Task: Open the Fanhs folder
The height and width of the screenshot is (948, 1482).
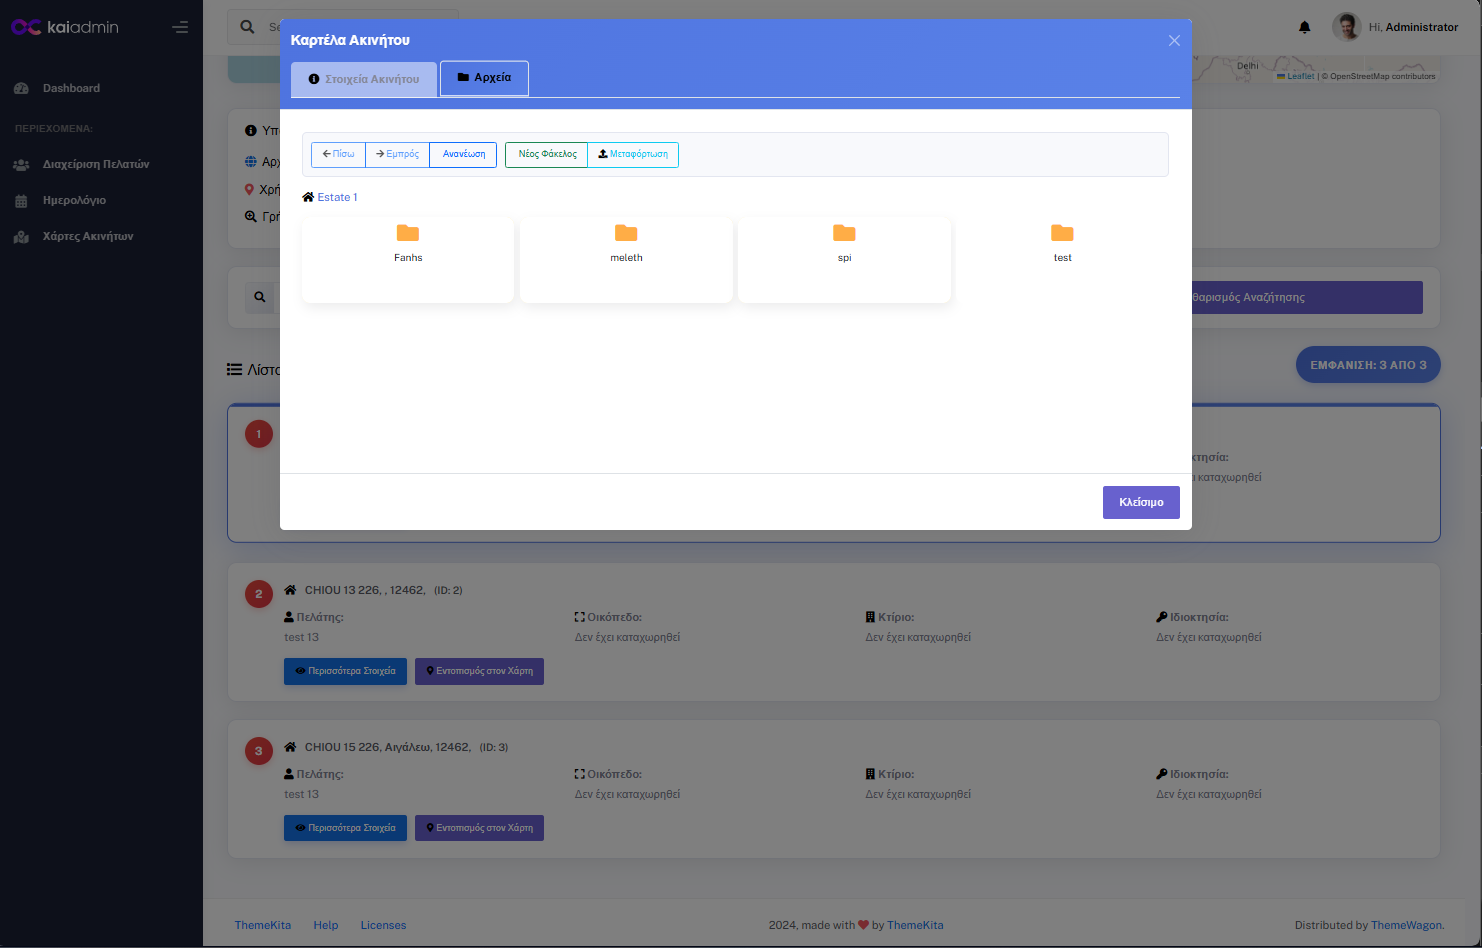Action: point(408,243)
